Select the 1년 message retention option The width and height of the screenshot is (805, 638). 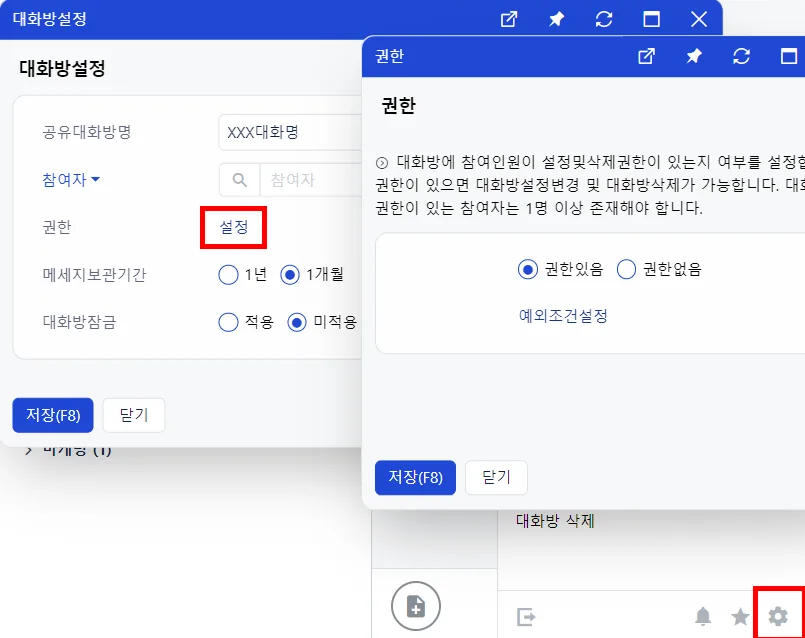(228, 275)
